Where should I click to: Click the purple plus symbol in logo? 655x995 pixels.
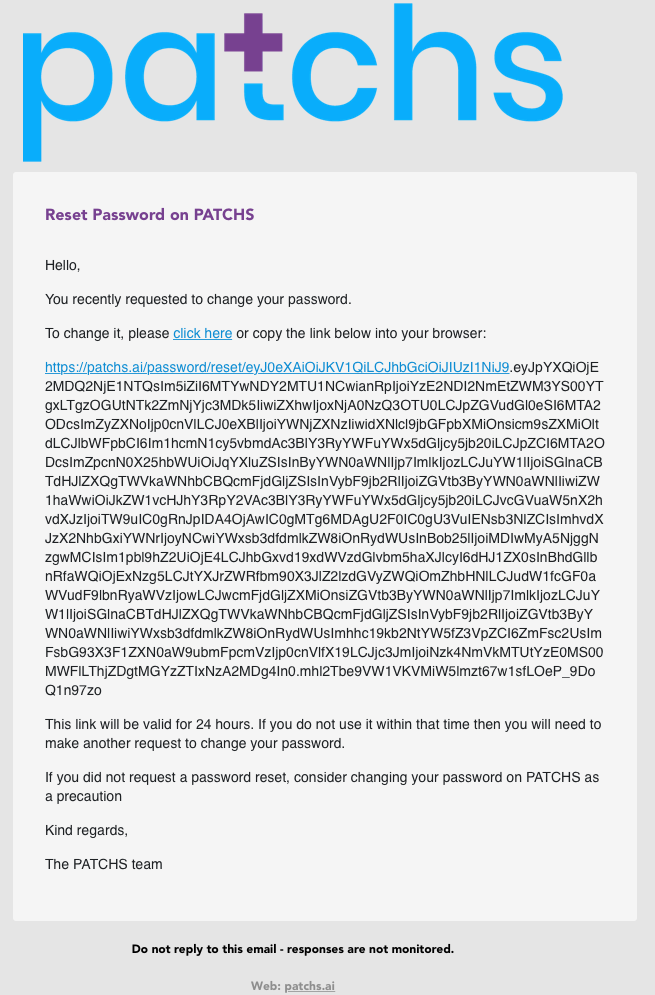[253, 42]
